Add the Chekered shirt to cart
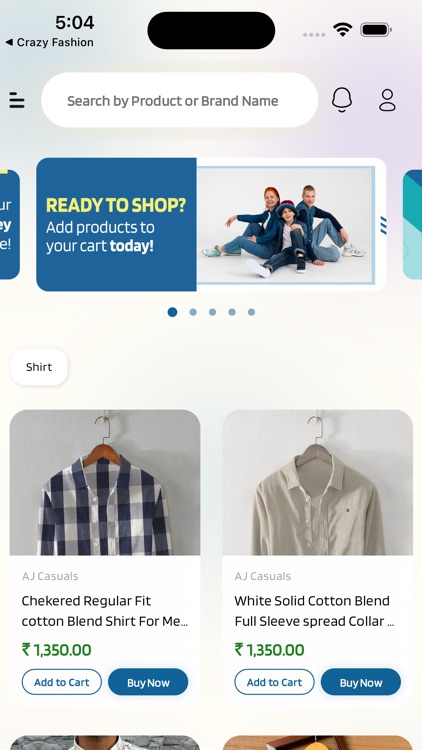Image resolution: width=422 pixels, height=750 pixels. pos(62,682)
